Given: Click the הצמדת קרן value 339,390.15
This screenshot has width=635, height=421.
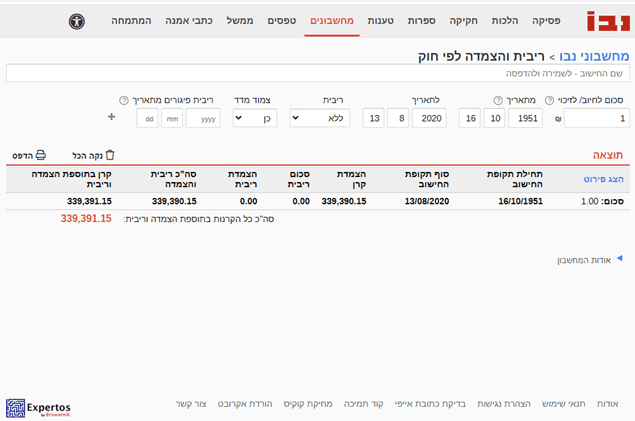Looking at the screenshot, I should pos(344,201).
